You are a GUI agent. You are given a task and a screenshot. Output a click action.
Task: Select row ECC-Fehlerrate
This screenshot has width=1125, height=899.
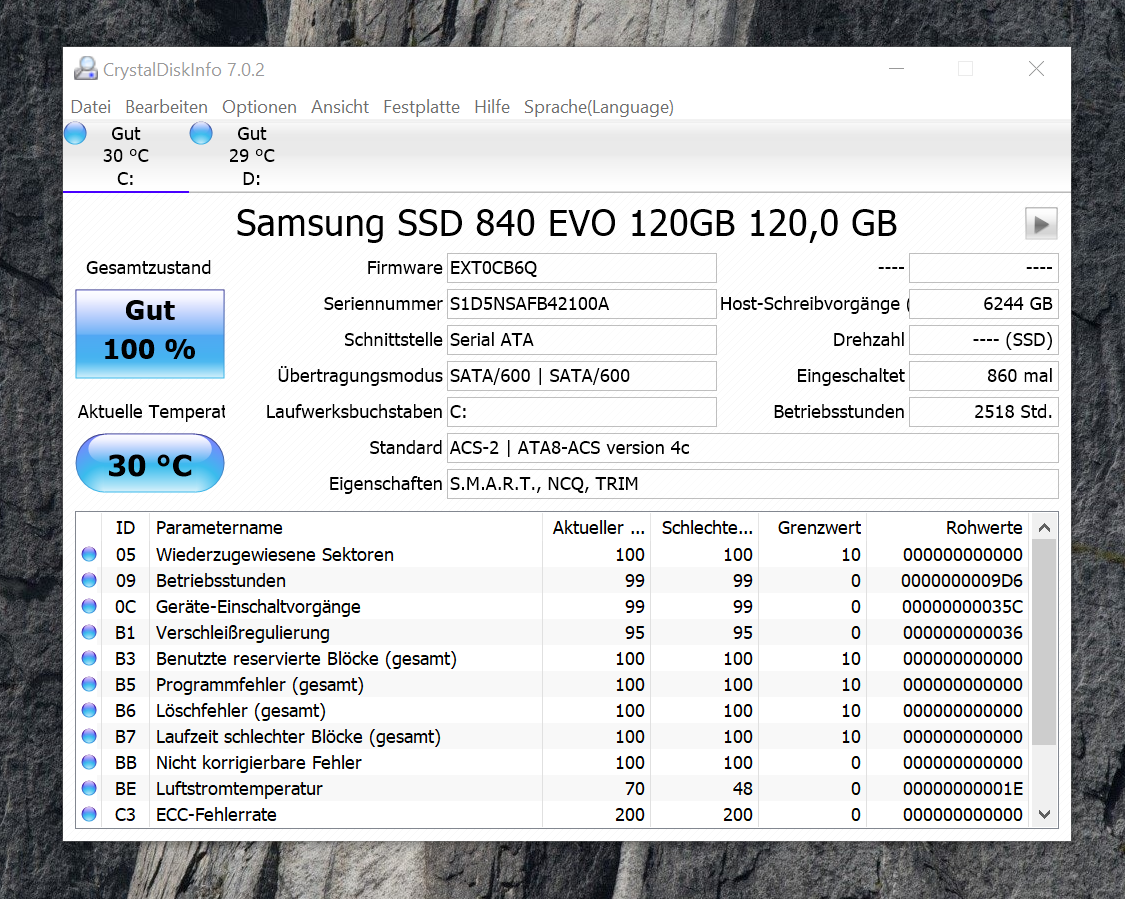[x=553, y=814]
